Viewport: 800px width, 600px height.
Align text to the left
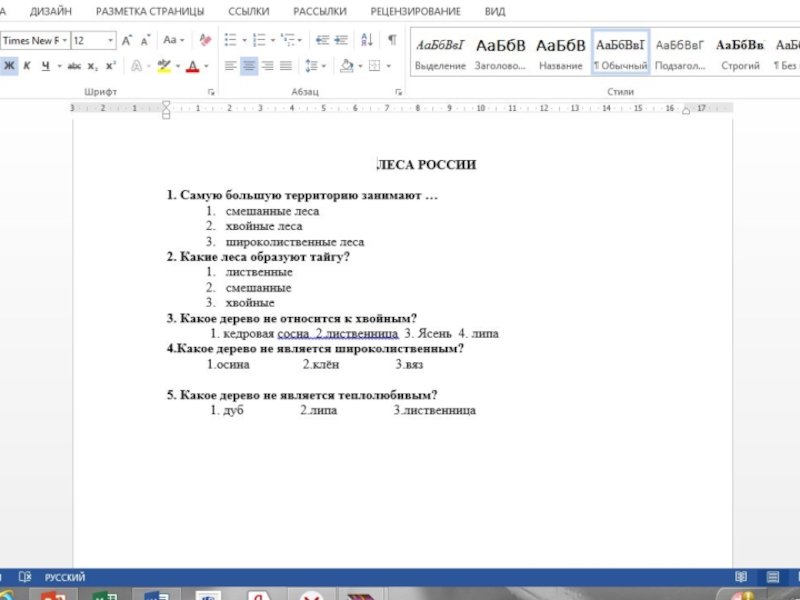point(231,66)
